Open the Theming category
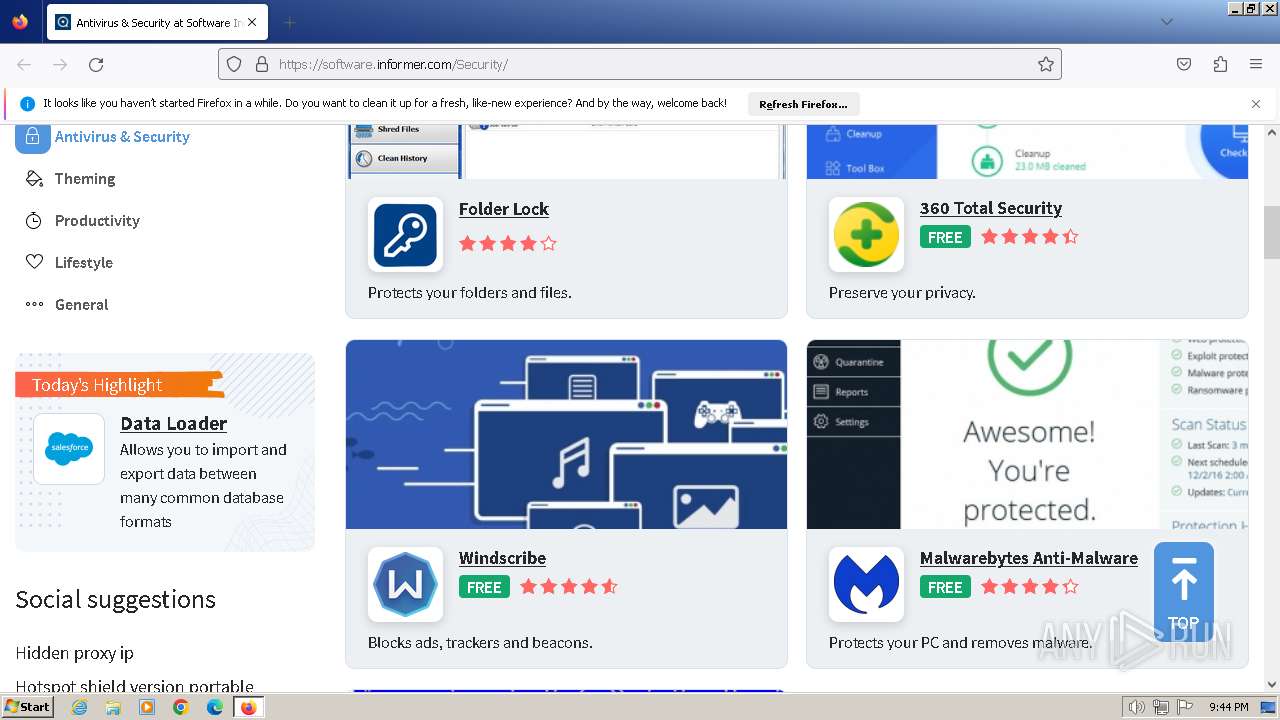The image size is (1280, 720). click(x=85, y=178)
